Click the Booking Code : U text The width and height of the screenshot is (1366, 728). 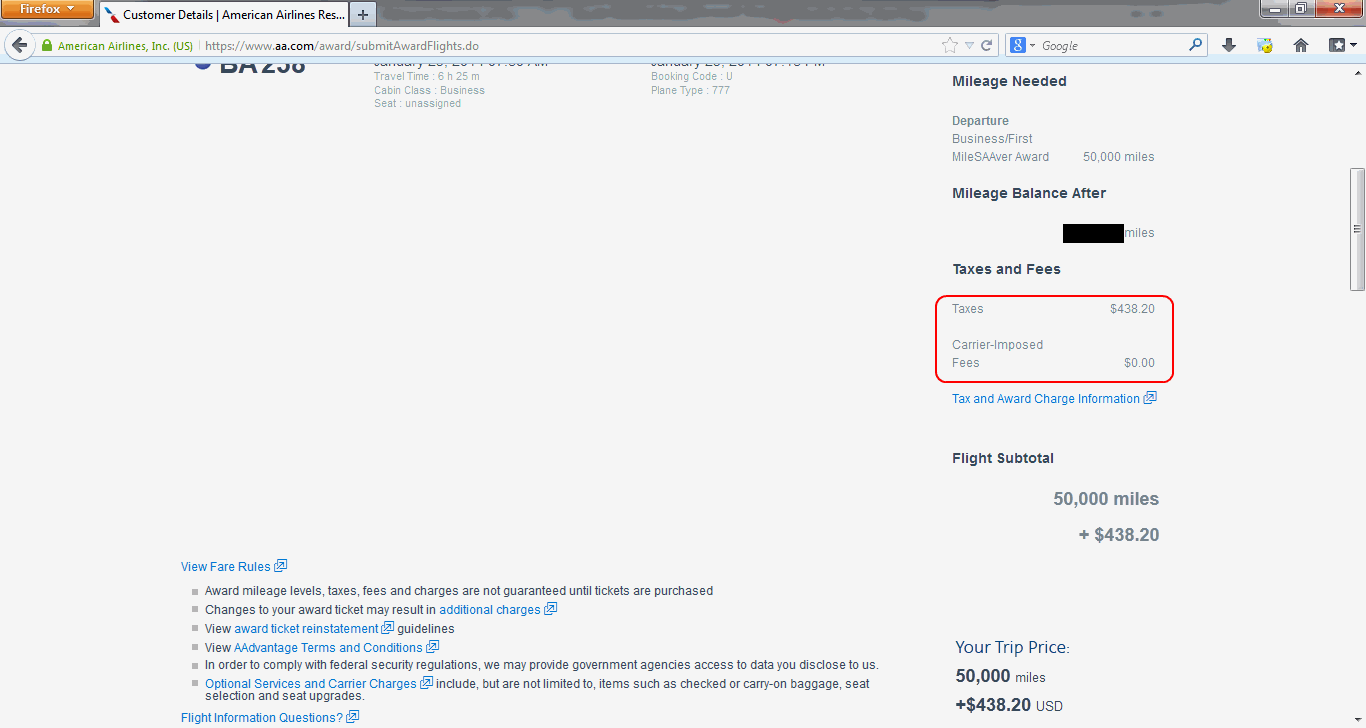click(x=692, y=76)
